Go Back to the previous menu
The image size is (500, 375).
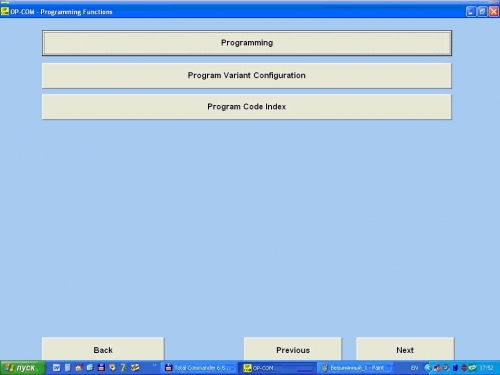[x=103, y=349]
